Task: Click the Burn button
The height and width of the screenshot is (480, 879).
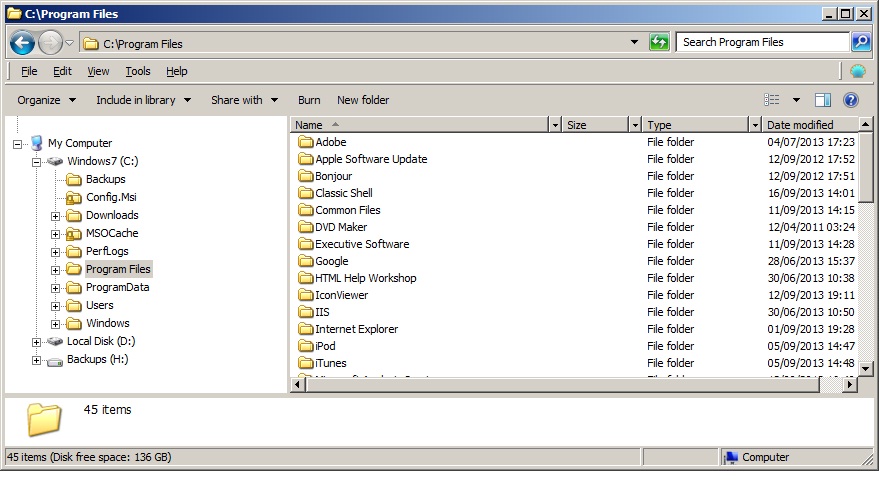Action: point(309,100)
